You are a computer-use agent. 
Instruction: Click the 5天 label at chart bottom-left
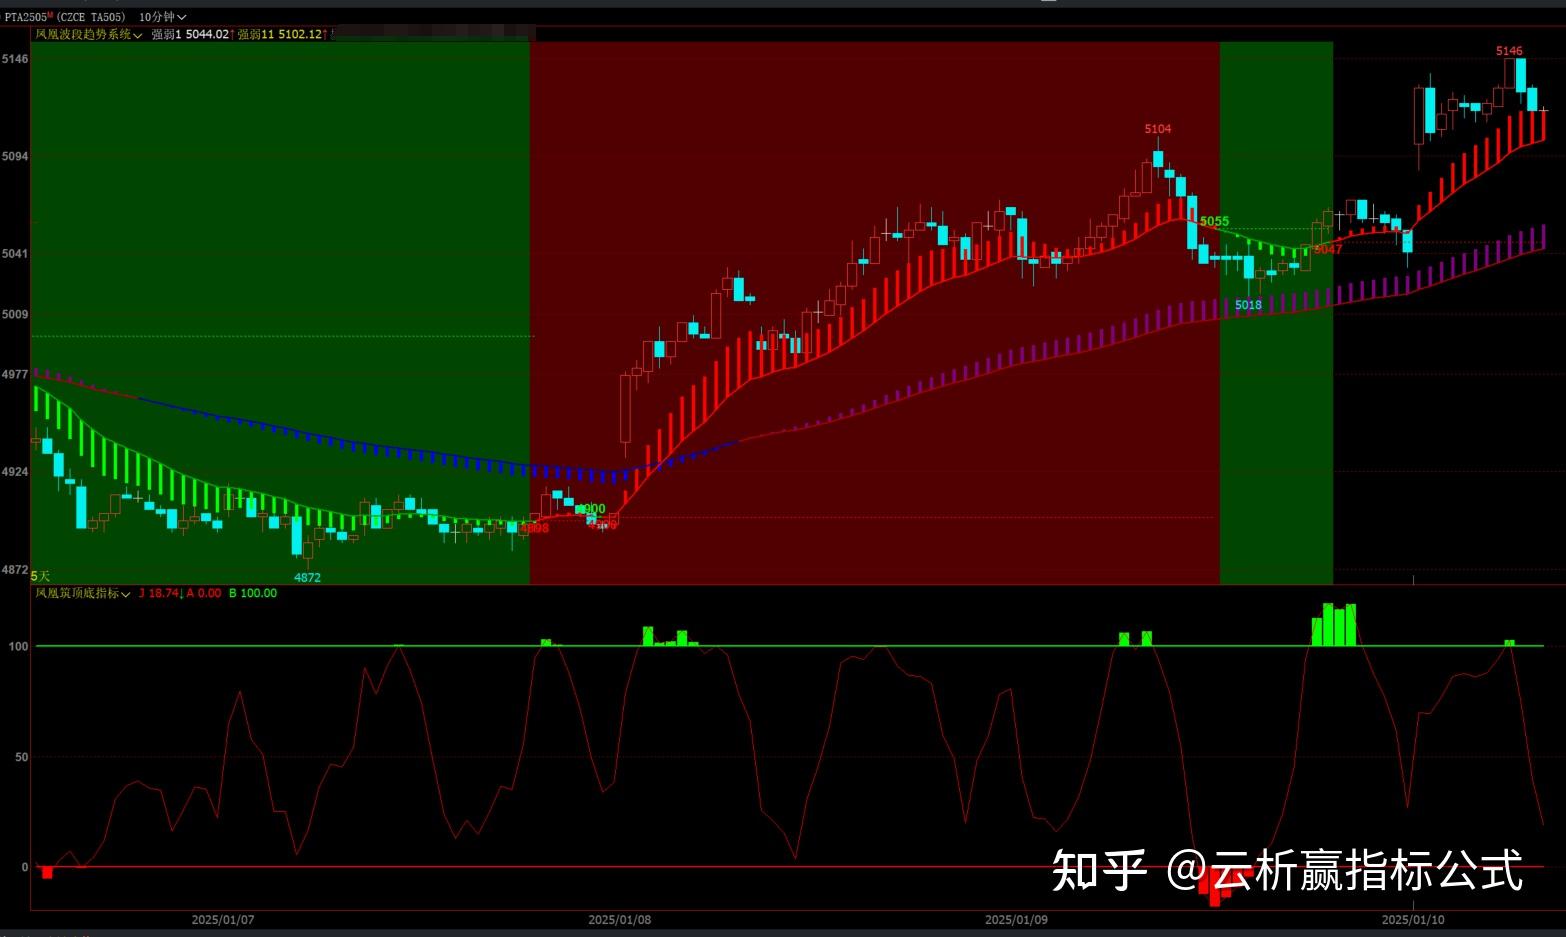tap(40, 576)
